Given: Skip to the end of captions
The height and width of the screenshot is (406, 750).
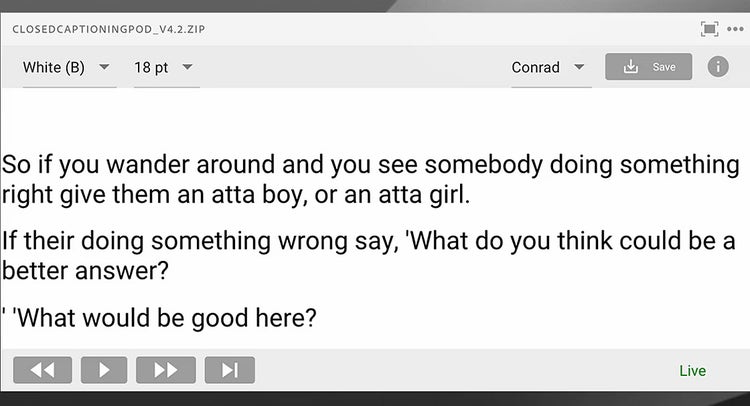Looking at the screenshot, I should click(230, 370).
